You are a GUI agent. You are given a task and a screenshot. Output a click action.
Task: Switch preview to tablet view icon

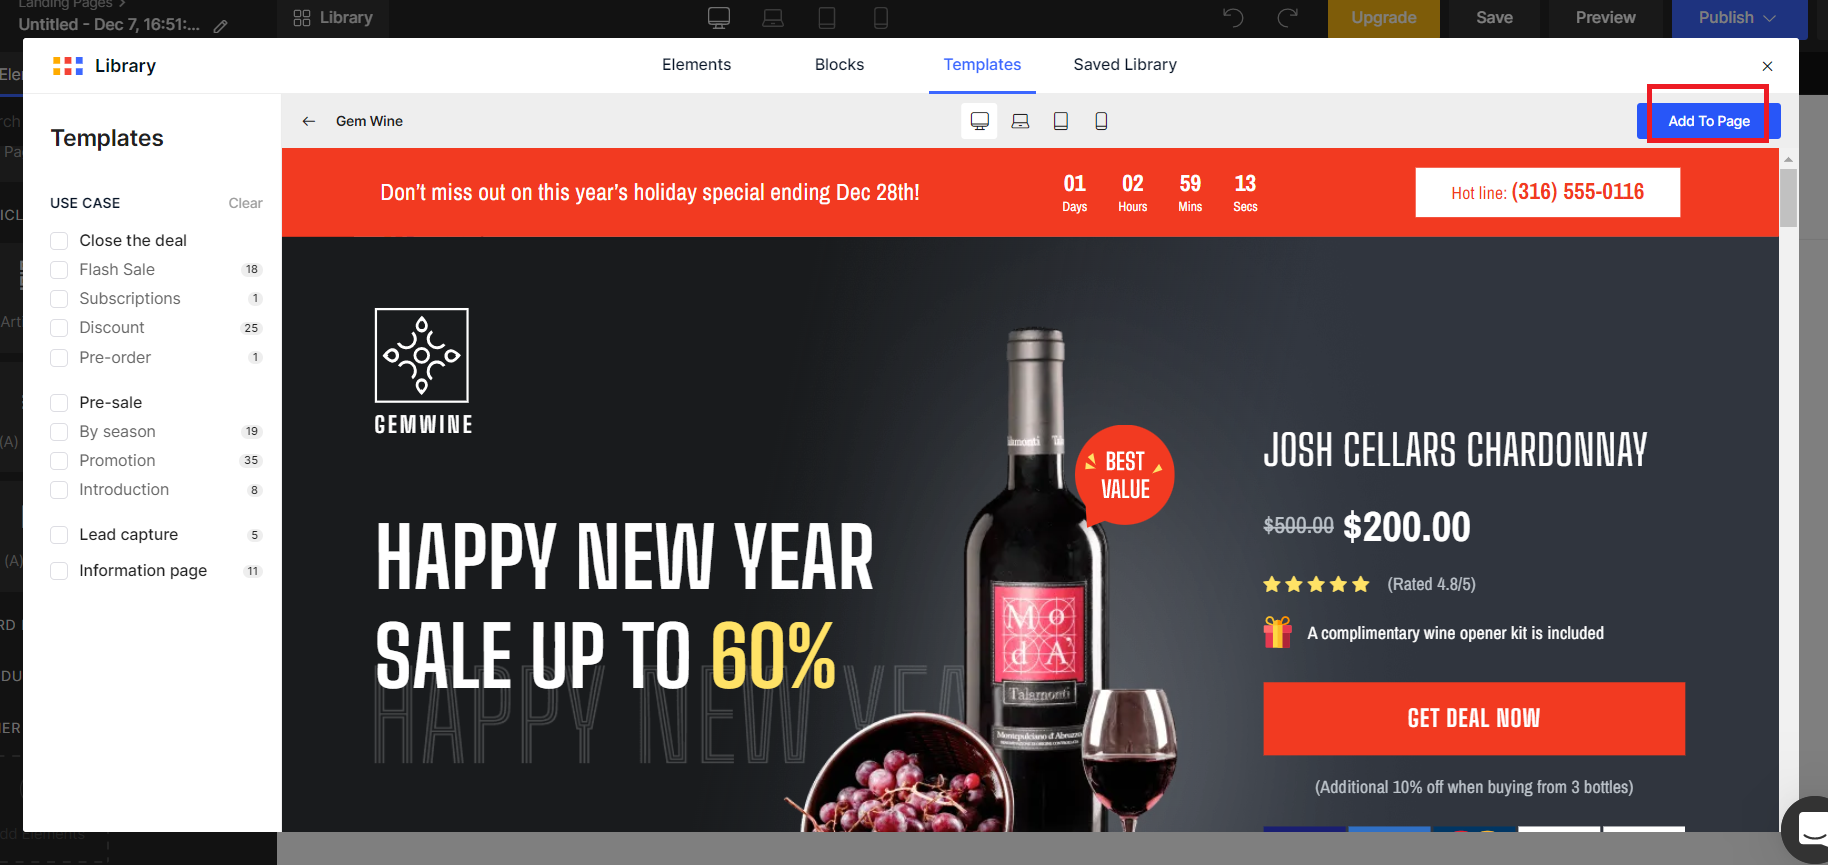pos(1061,121)
